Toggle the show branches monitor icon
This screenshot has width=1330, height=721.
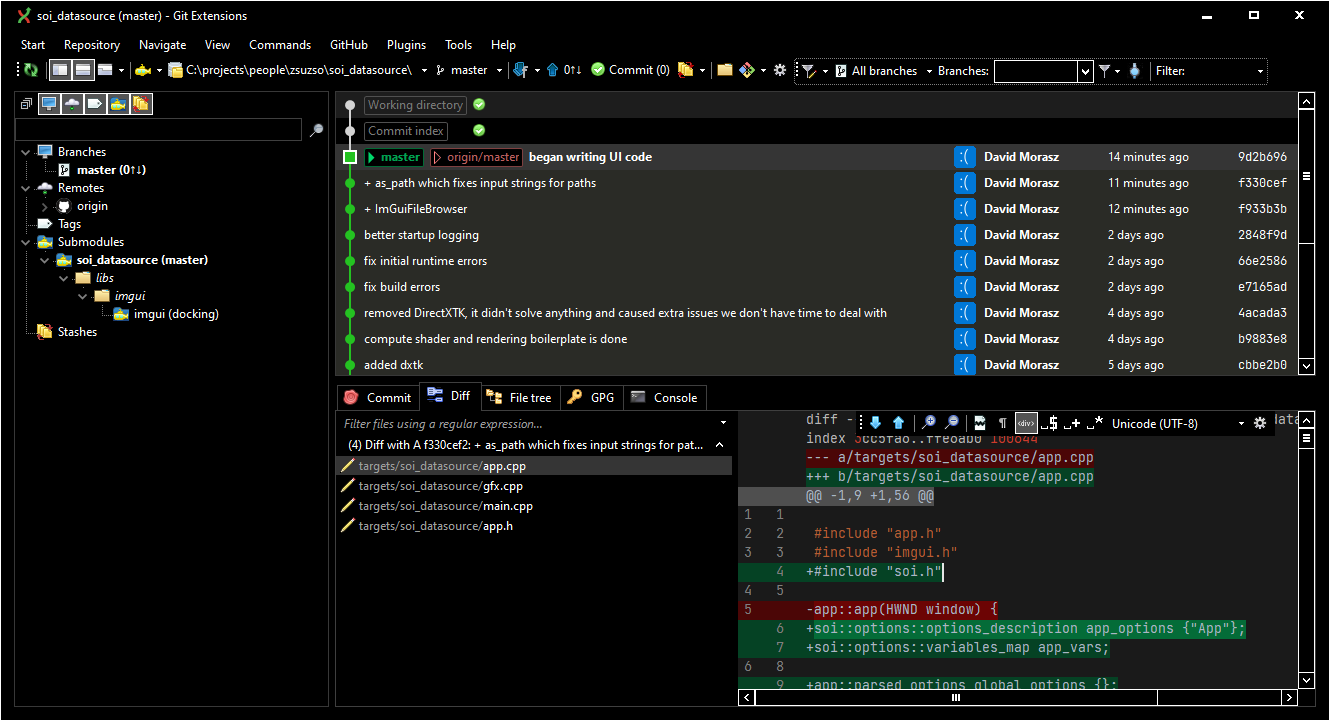(x=49, y=103)
